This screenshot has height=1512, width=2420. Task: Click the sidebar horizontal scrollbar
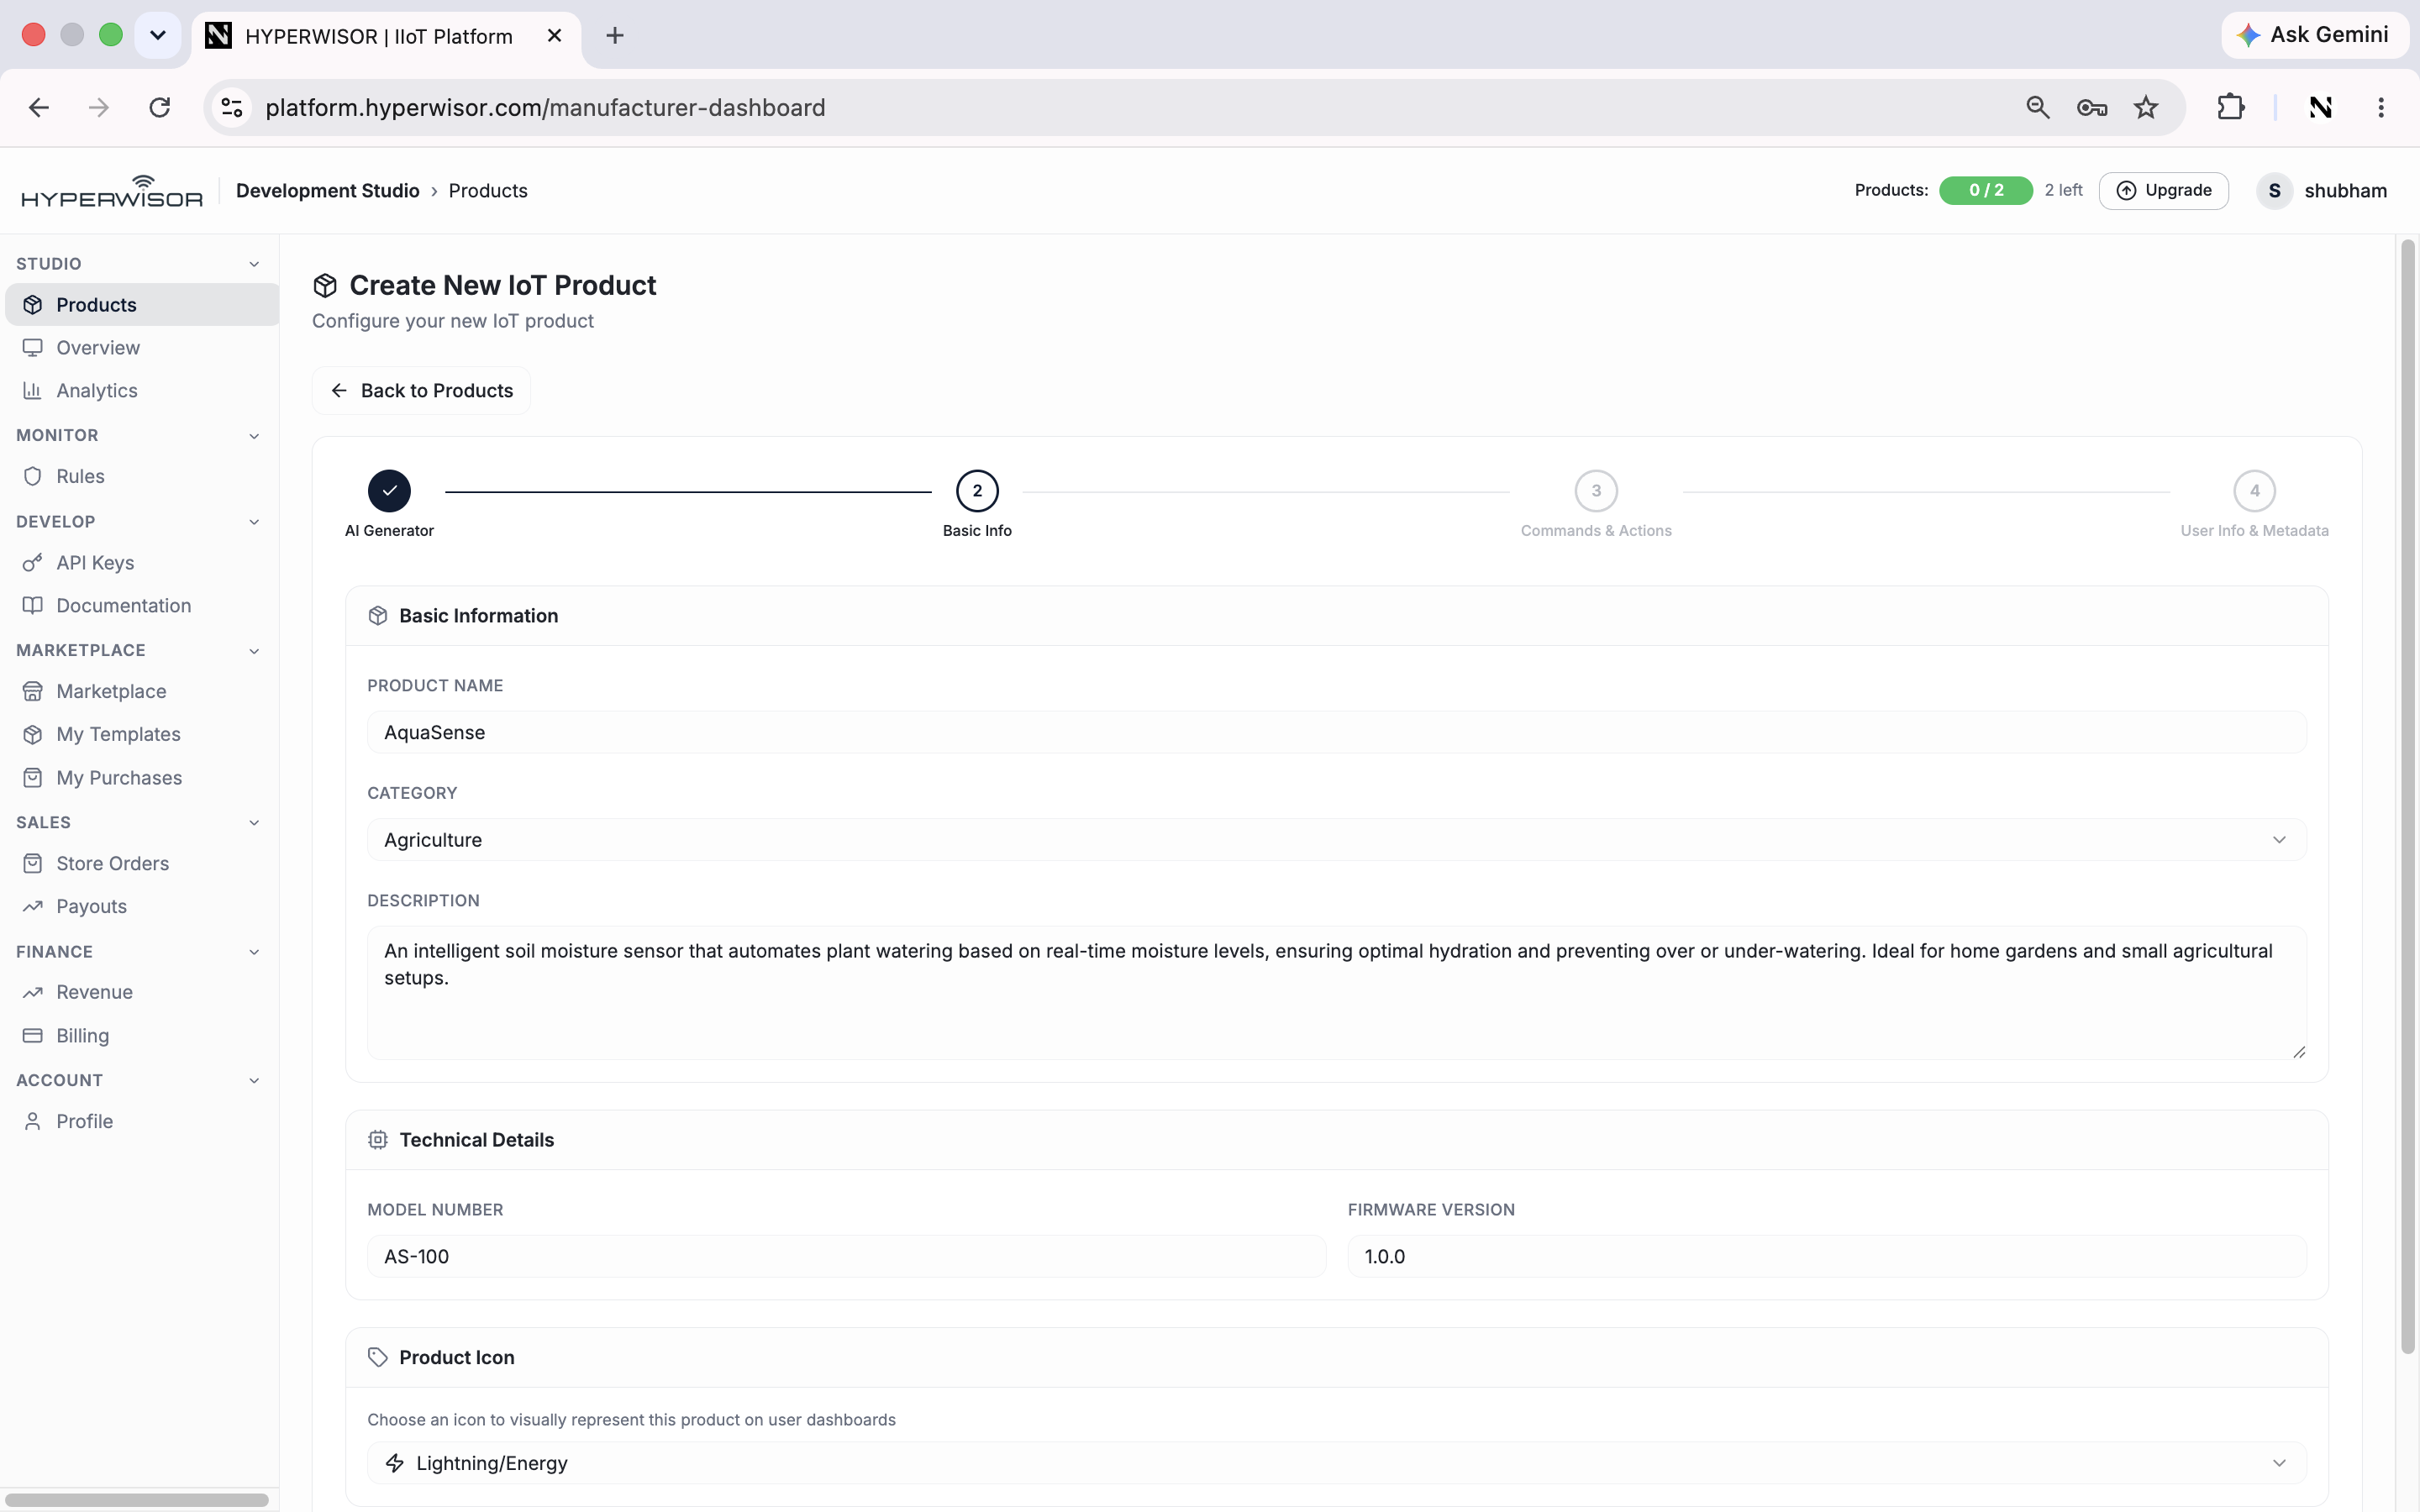tap(138, 1500)
